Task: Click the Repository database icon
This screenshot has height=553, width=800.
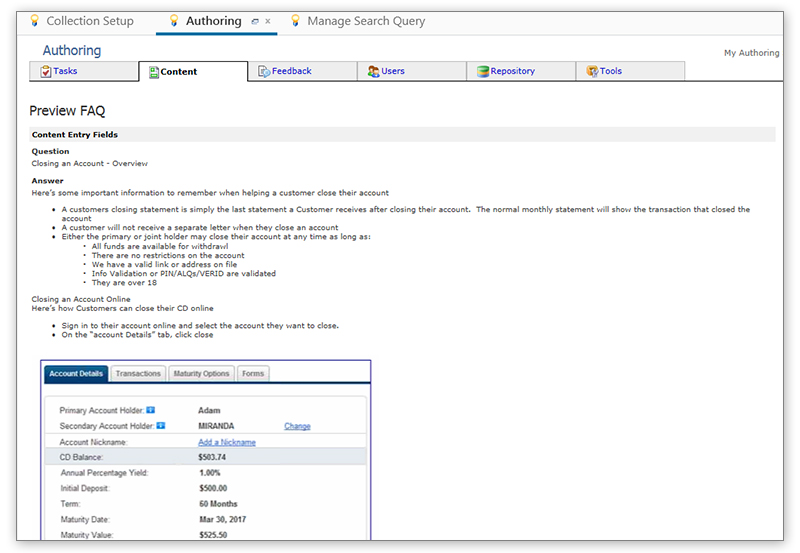Action: pos(483,72)
